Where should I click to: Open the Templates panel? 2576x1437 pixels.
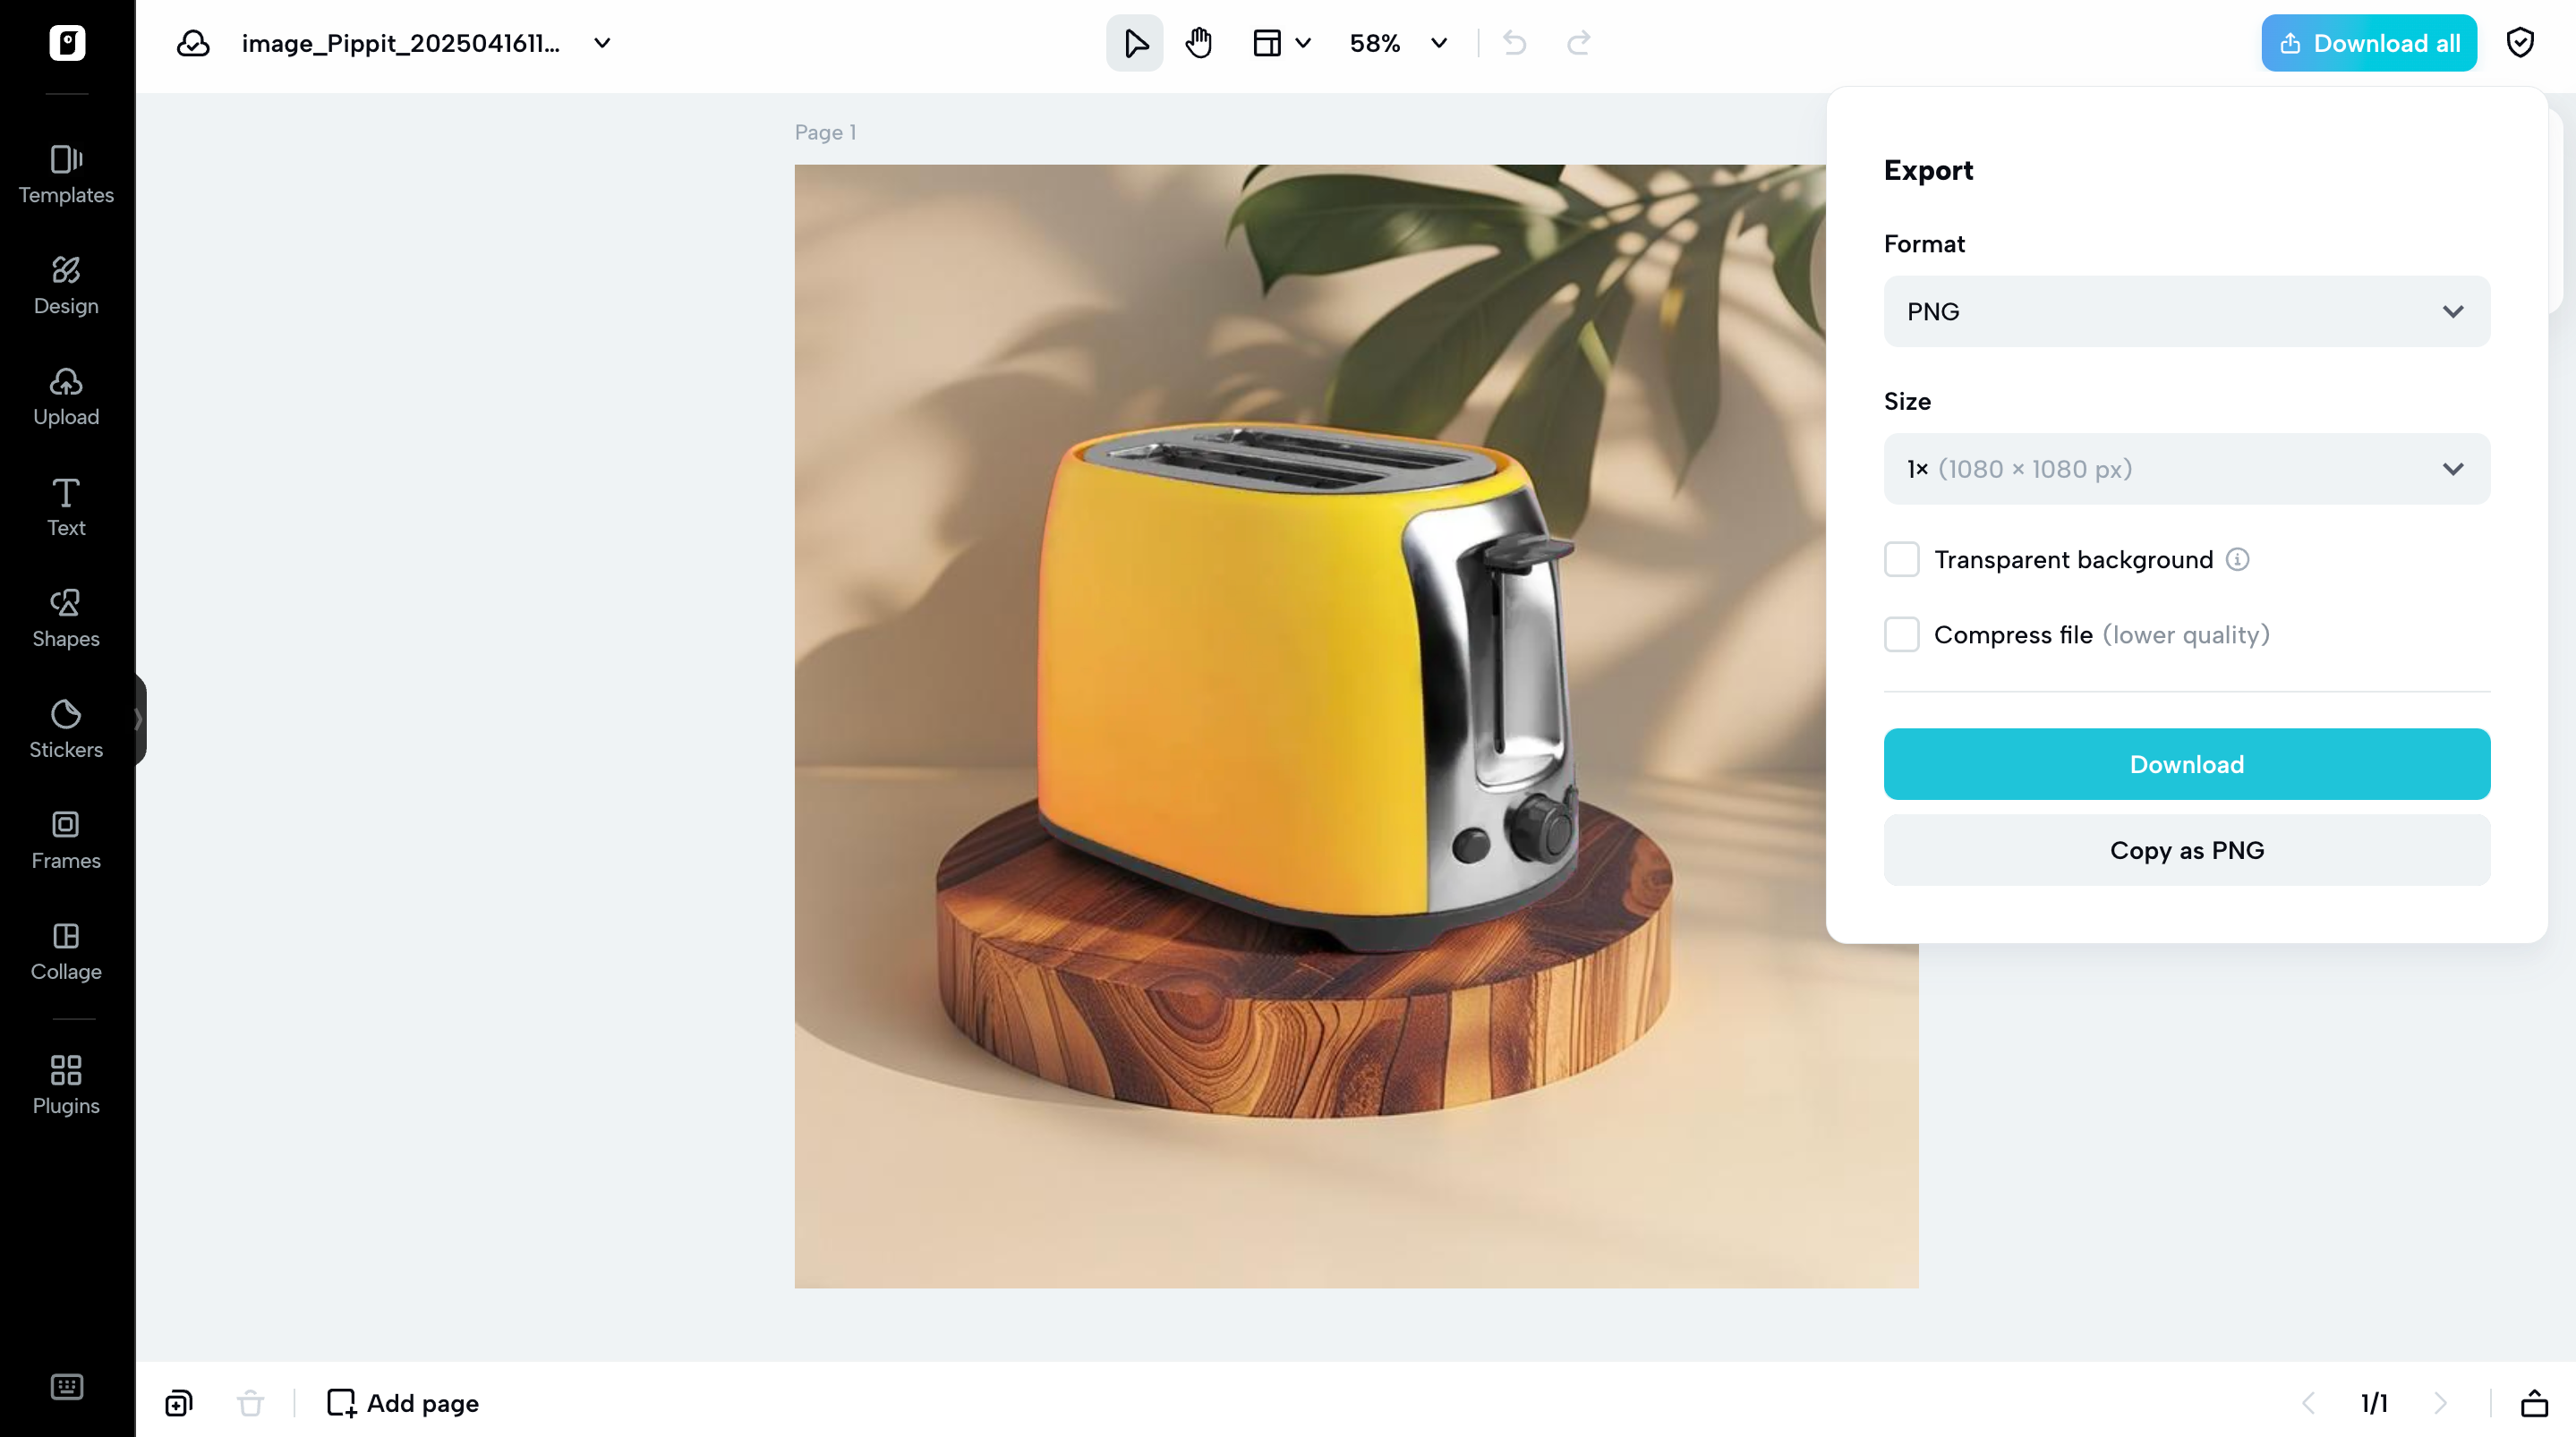[66, 175]
